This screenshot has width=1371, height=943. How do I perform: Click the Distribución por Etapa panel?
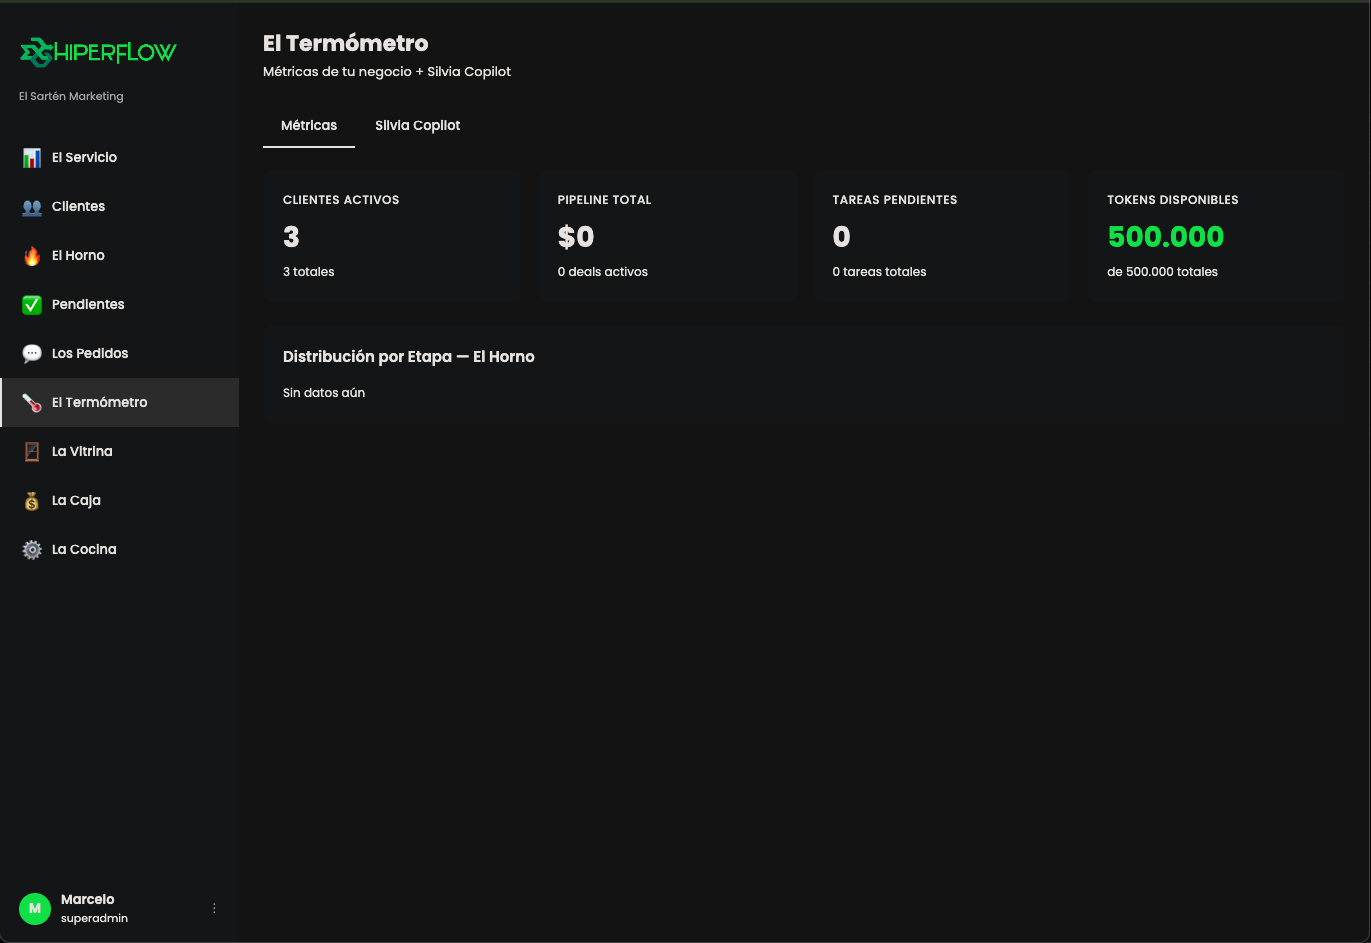pos(804,373)
